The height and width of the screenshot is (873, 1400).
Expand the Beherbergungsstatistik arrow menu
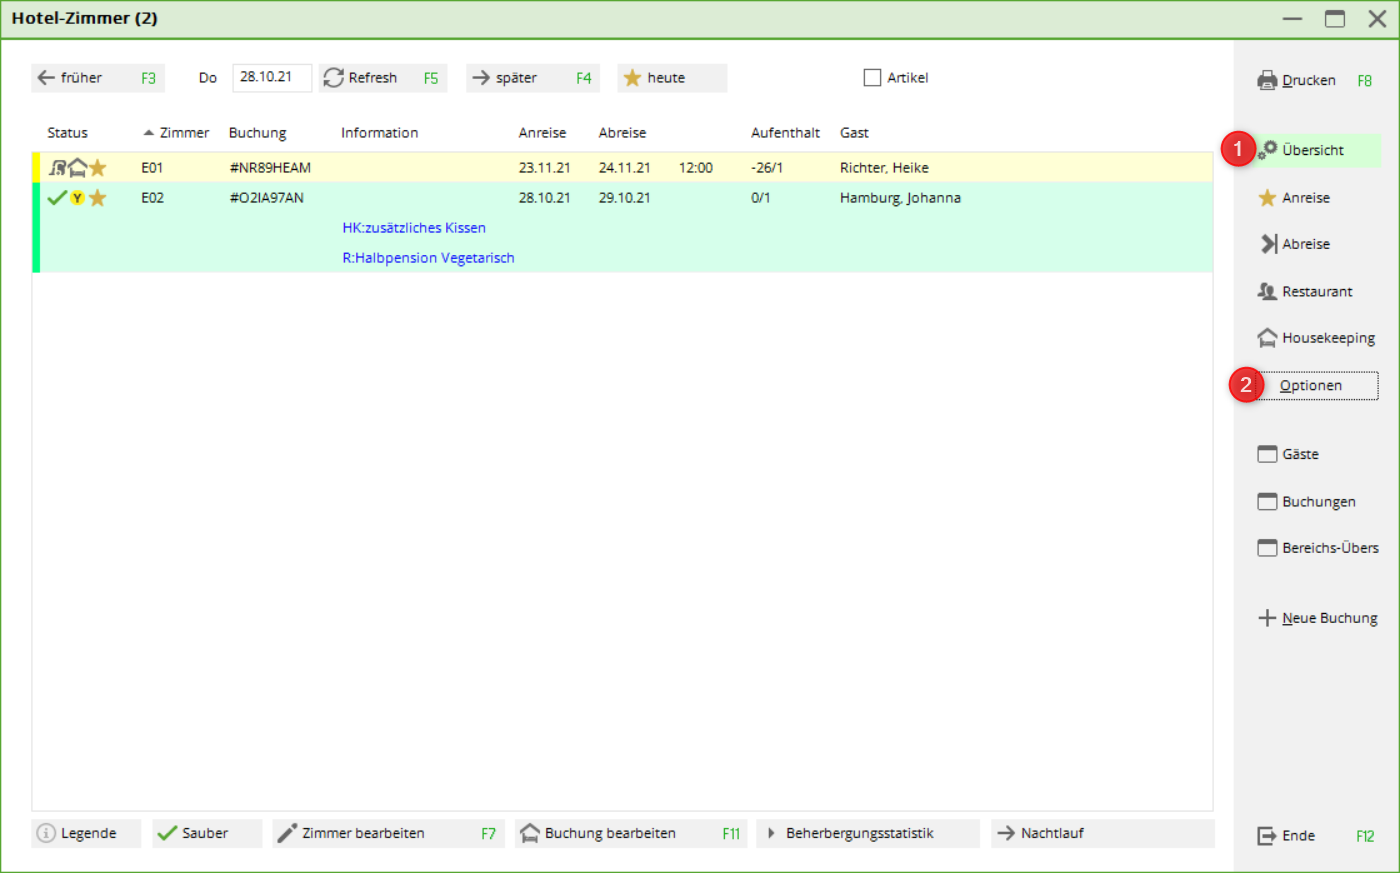771,833
